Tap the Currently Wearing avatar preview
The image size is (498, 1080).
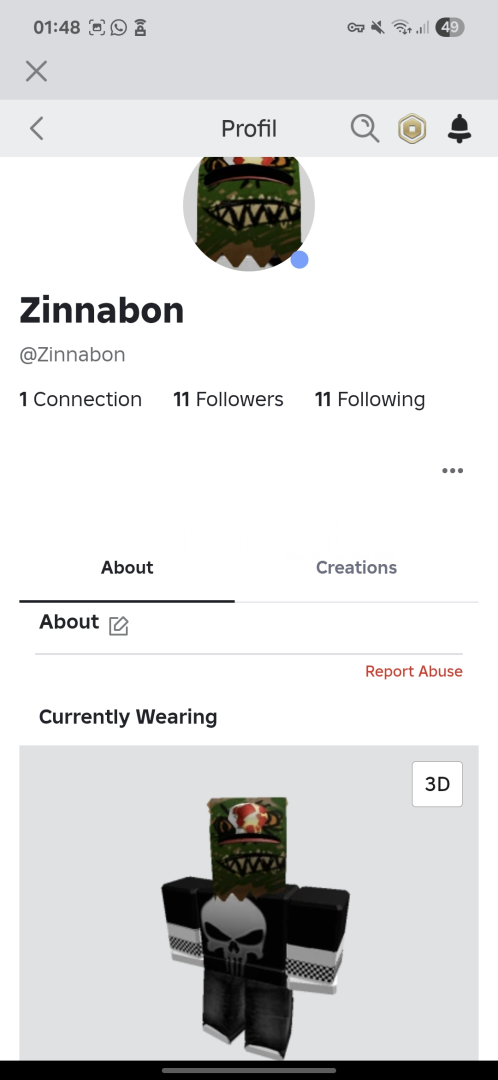(x=249, y=903)
